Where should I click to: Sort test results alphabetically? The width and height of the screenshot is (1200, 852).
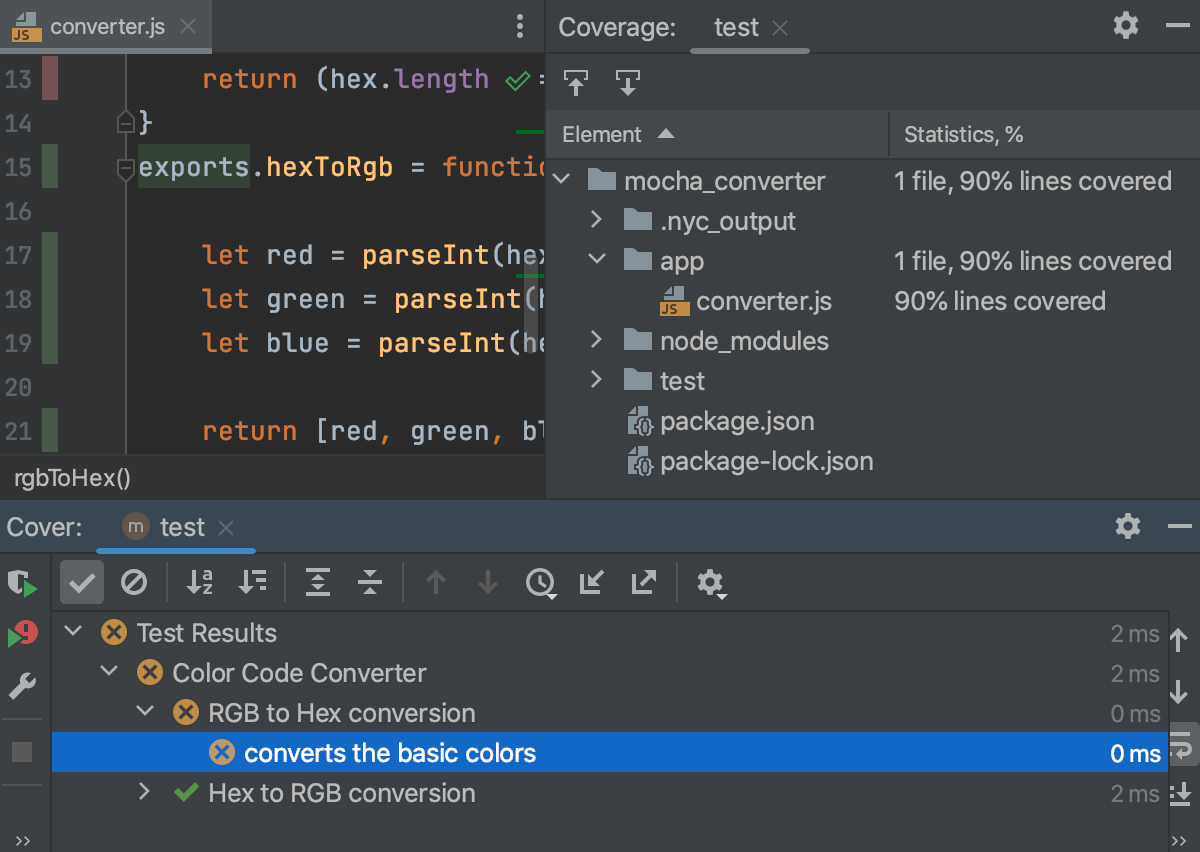[199, 582]
